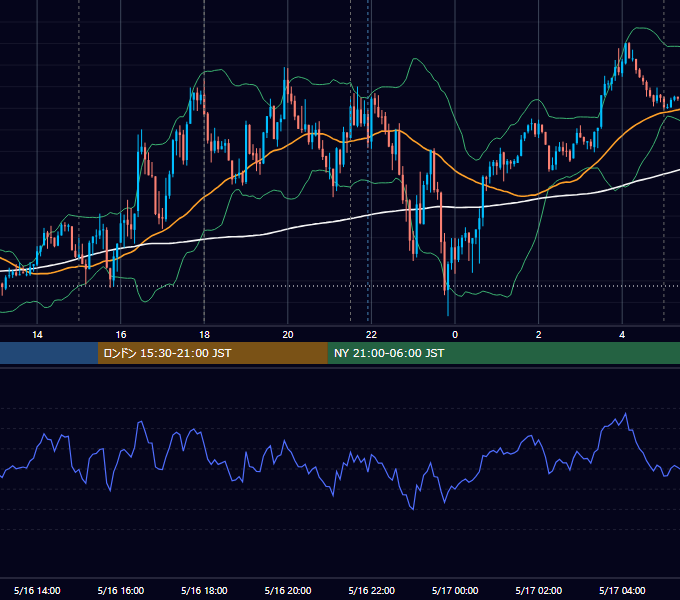Viewport: 680px width, 600px height.
Task: Click the 5/17 04:00 time label
Action: [x=622, y=590]
